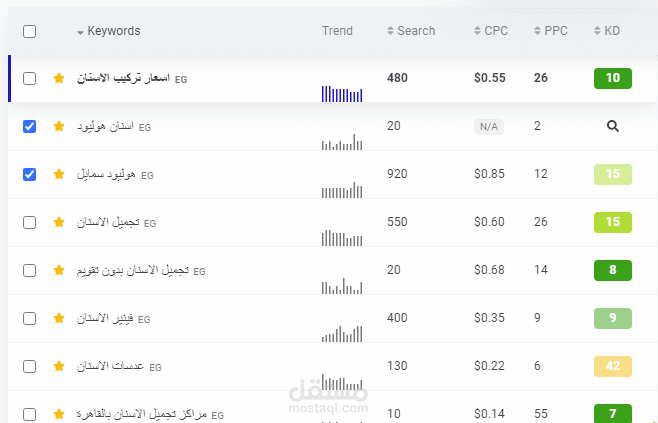Check the box for the first keyword row

point(29,78)
